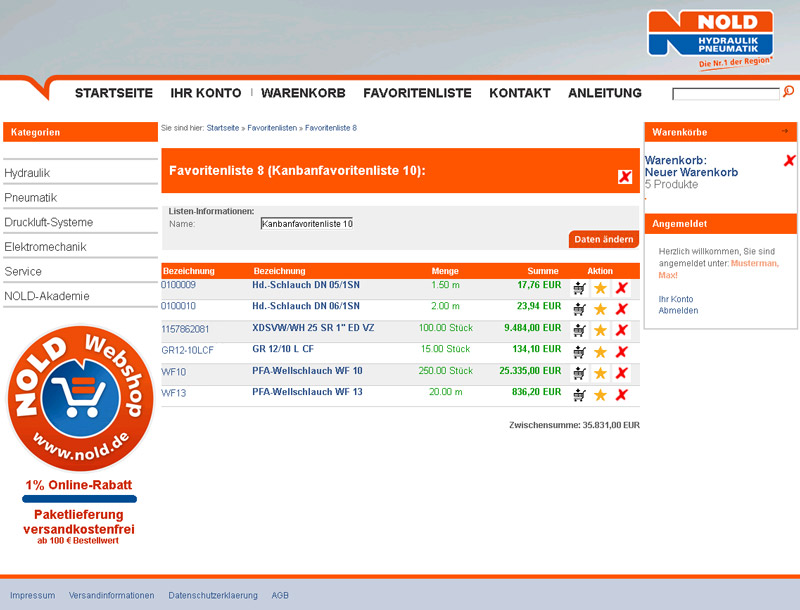Open product Hd.-Schlauch DN 06/1SN
Screen dimensions: 800x610
(x=306, y=306)
